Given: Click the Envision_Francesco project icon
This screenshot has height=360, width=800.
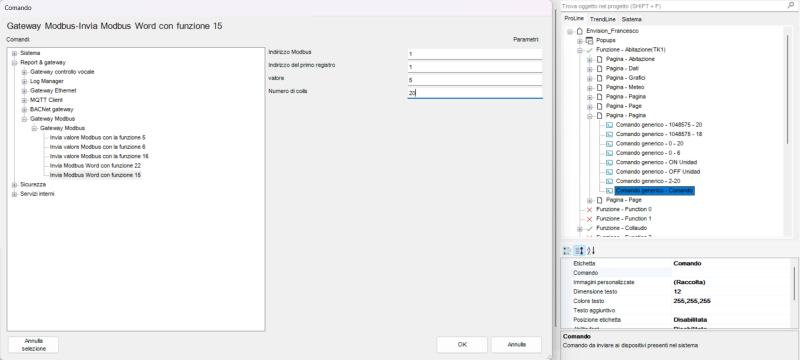Looking at the screenshot, I should [579, 31].
